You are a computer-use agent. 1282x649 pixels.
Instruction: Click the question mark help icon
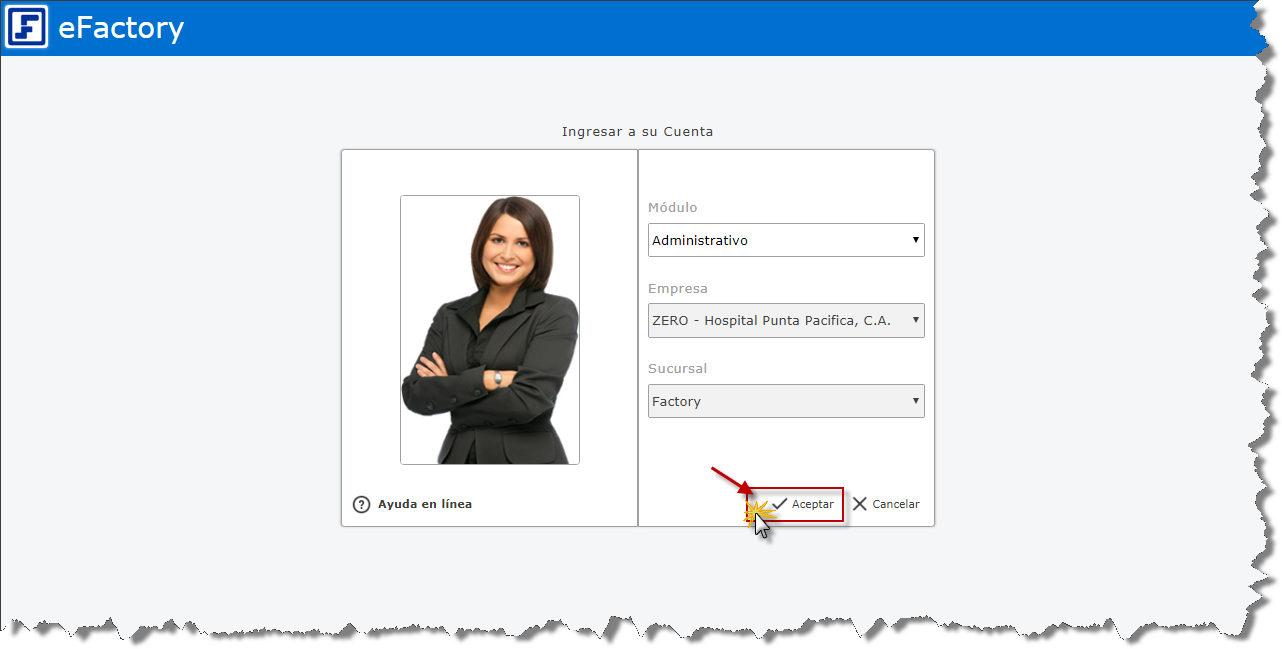[x=362, y=505]
